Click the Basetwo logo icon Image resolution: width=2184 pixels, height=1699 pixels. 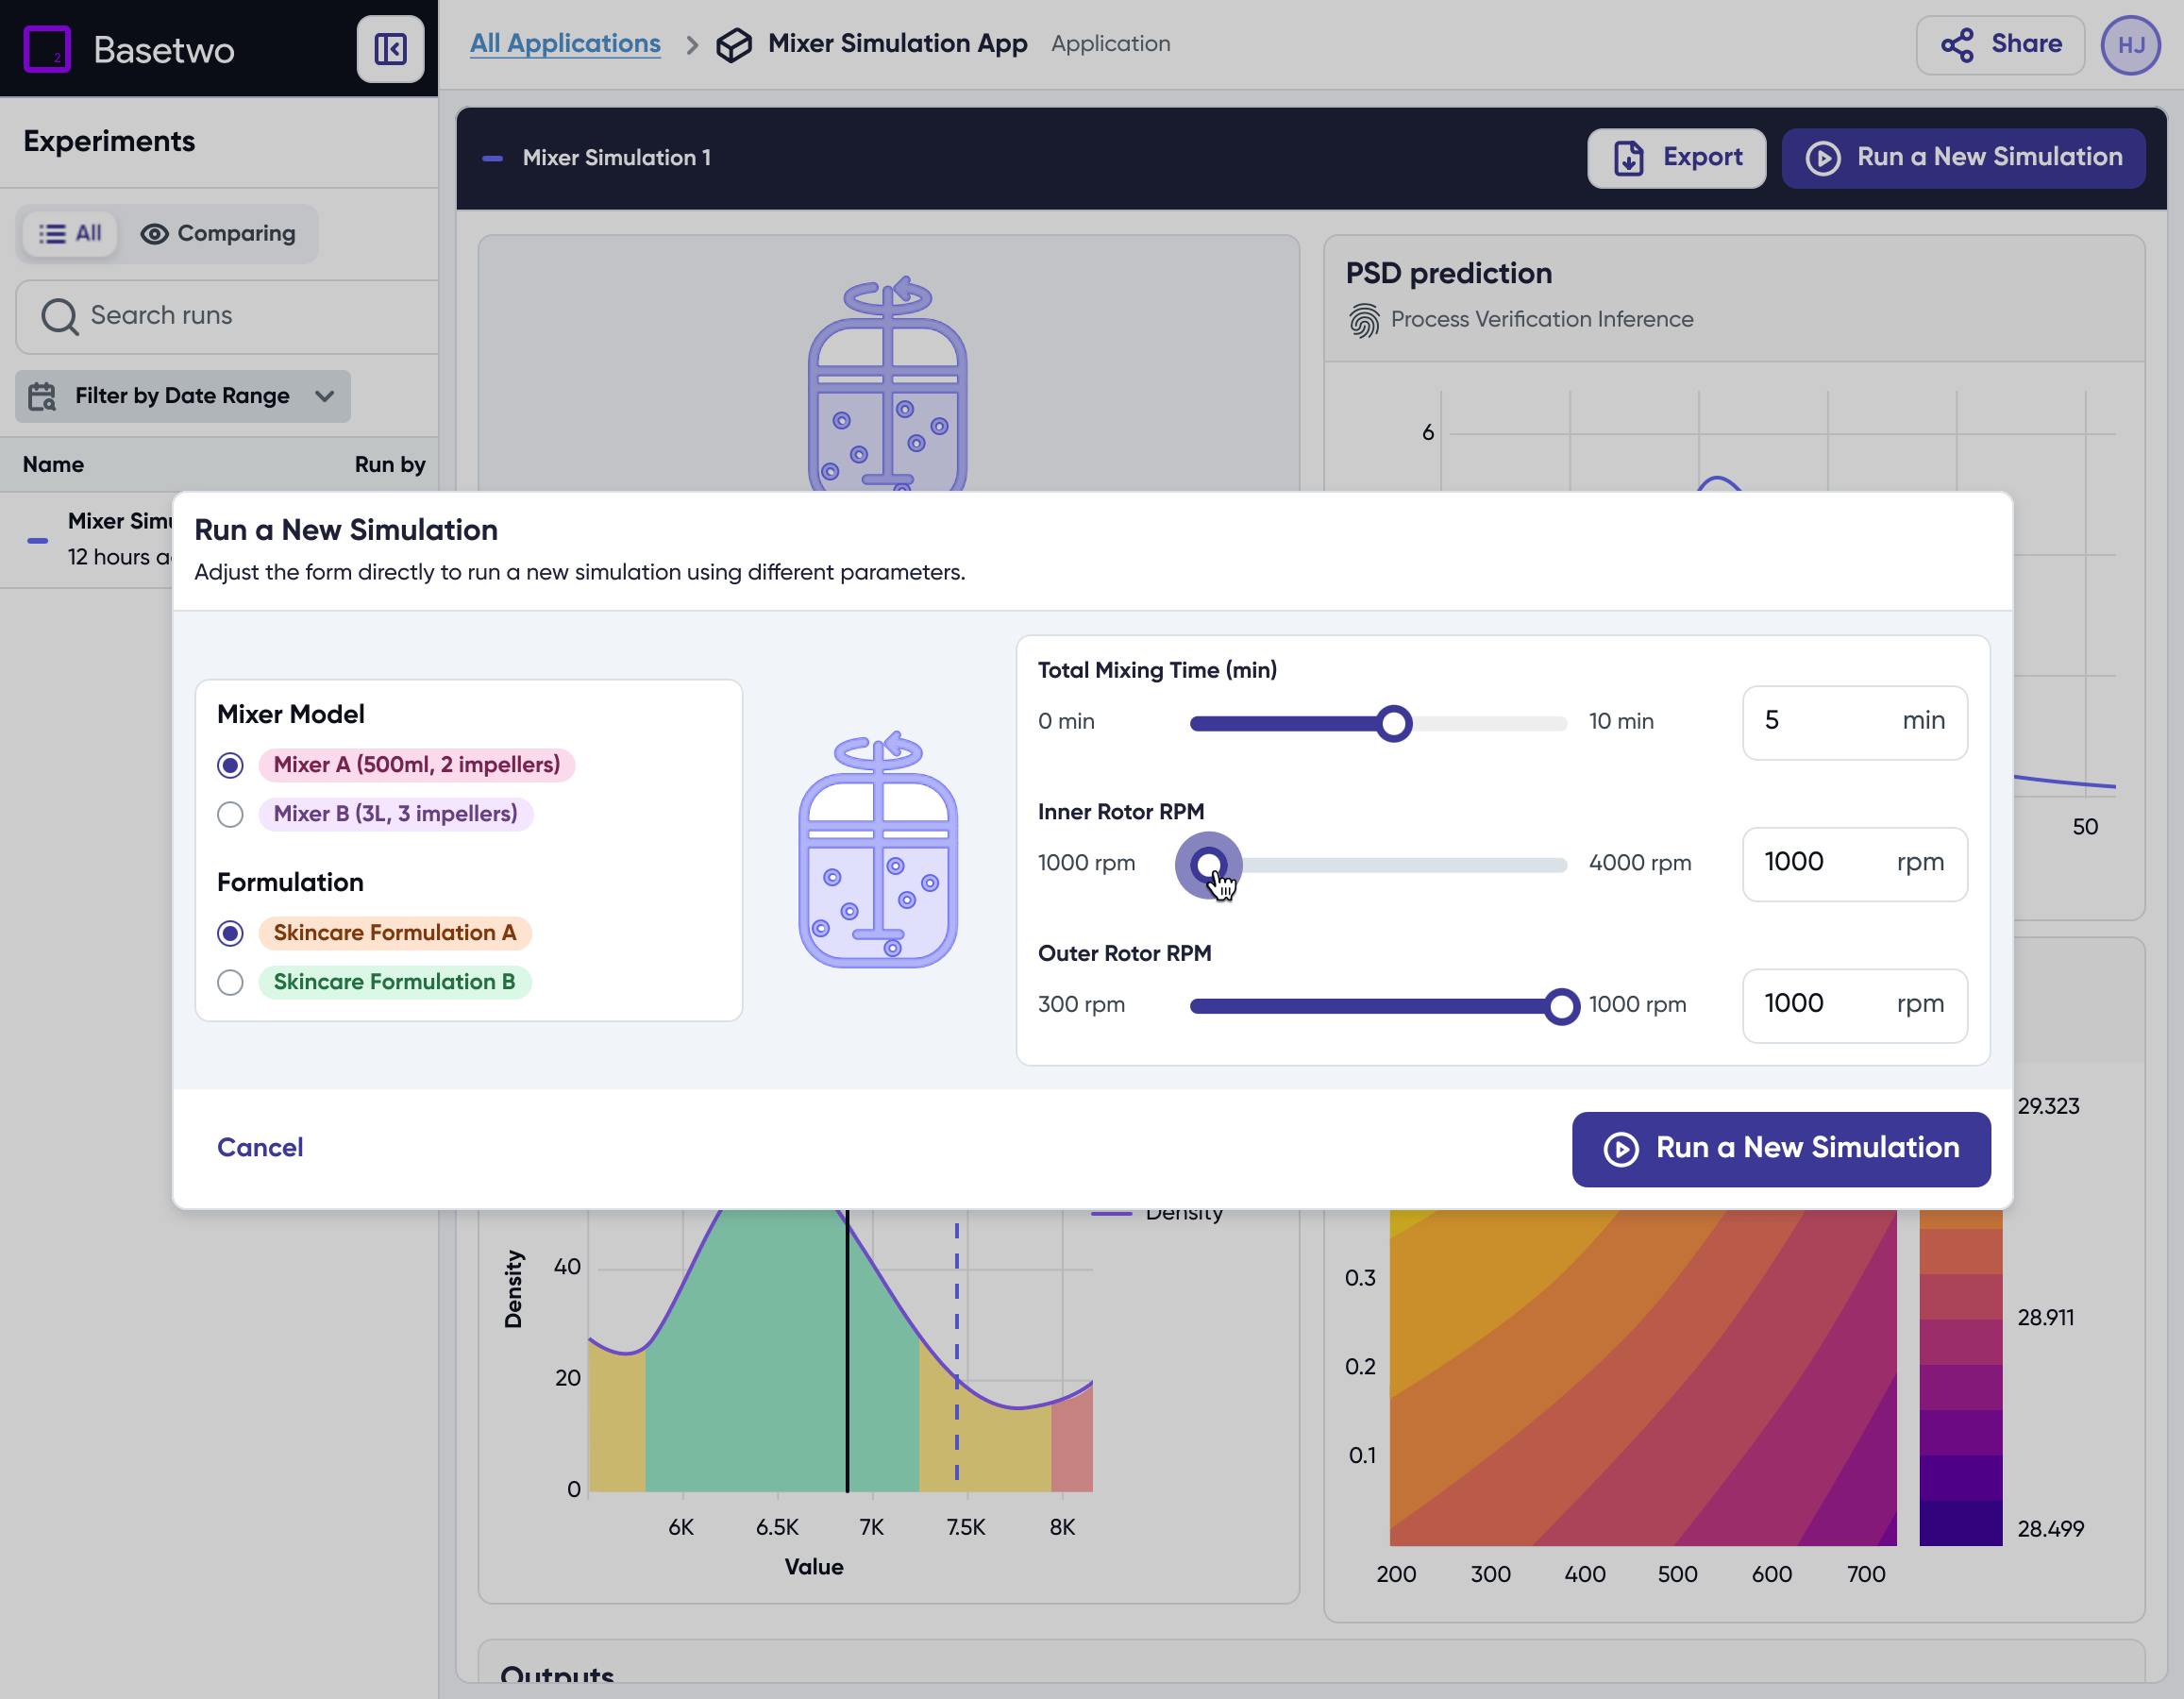(x=47, y=49)
